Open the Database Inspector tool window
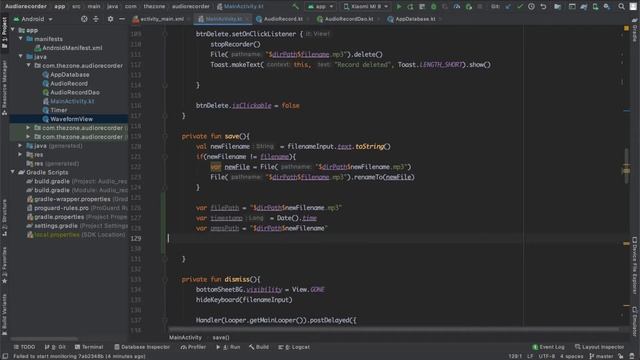The width and height of the screenshot is (640, 360). pos(142,347)
